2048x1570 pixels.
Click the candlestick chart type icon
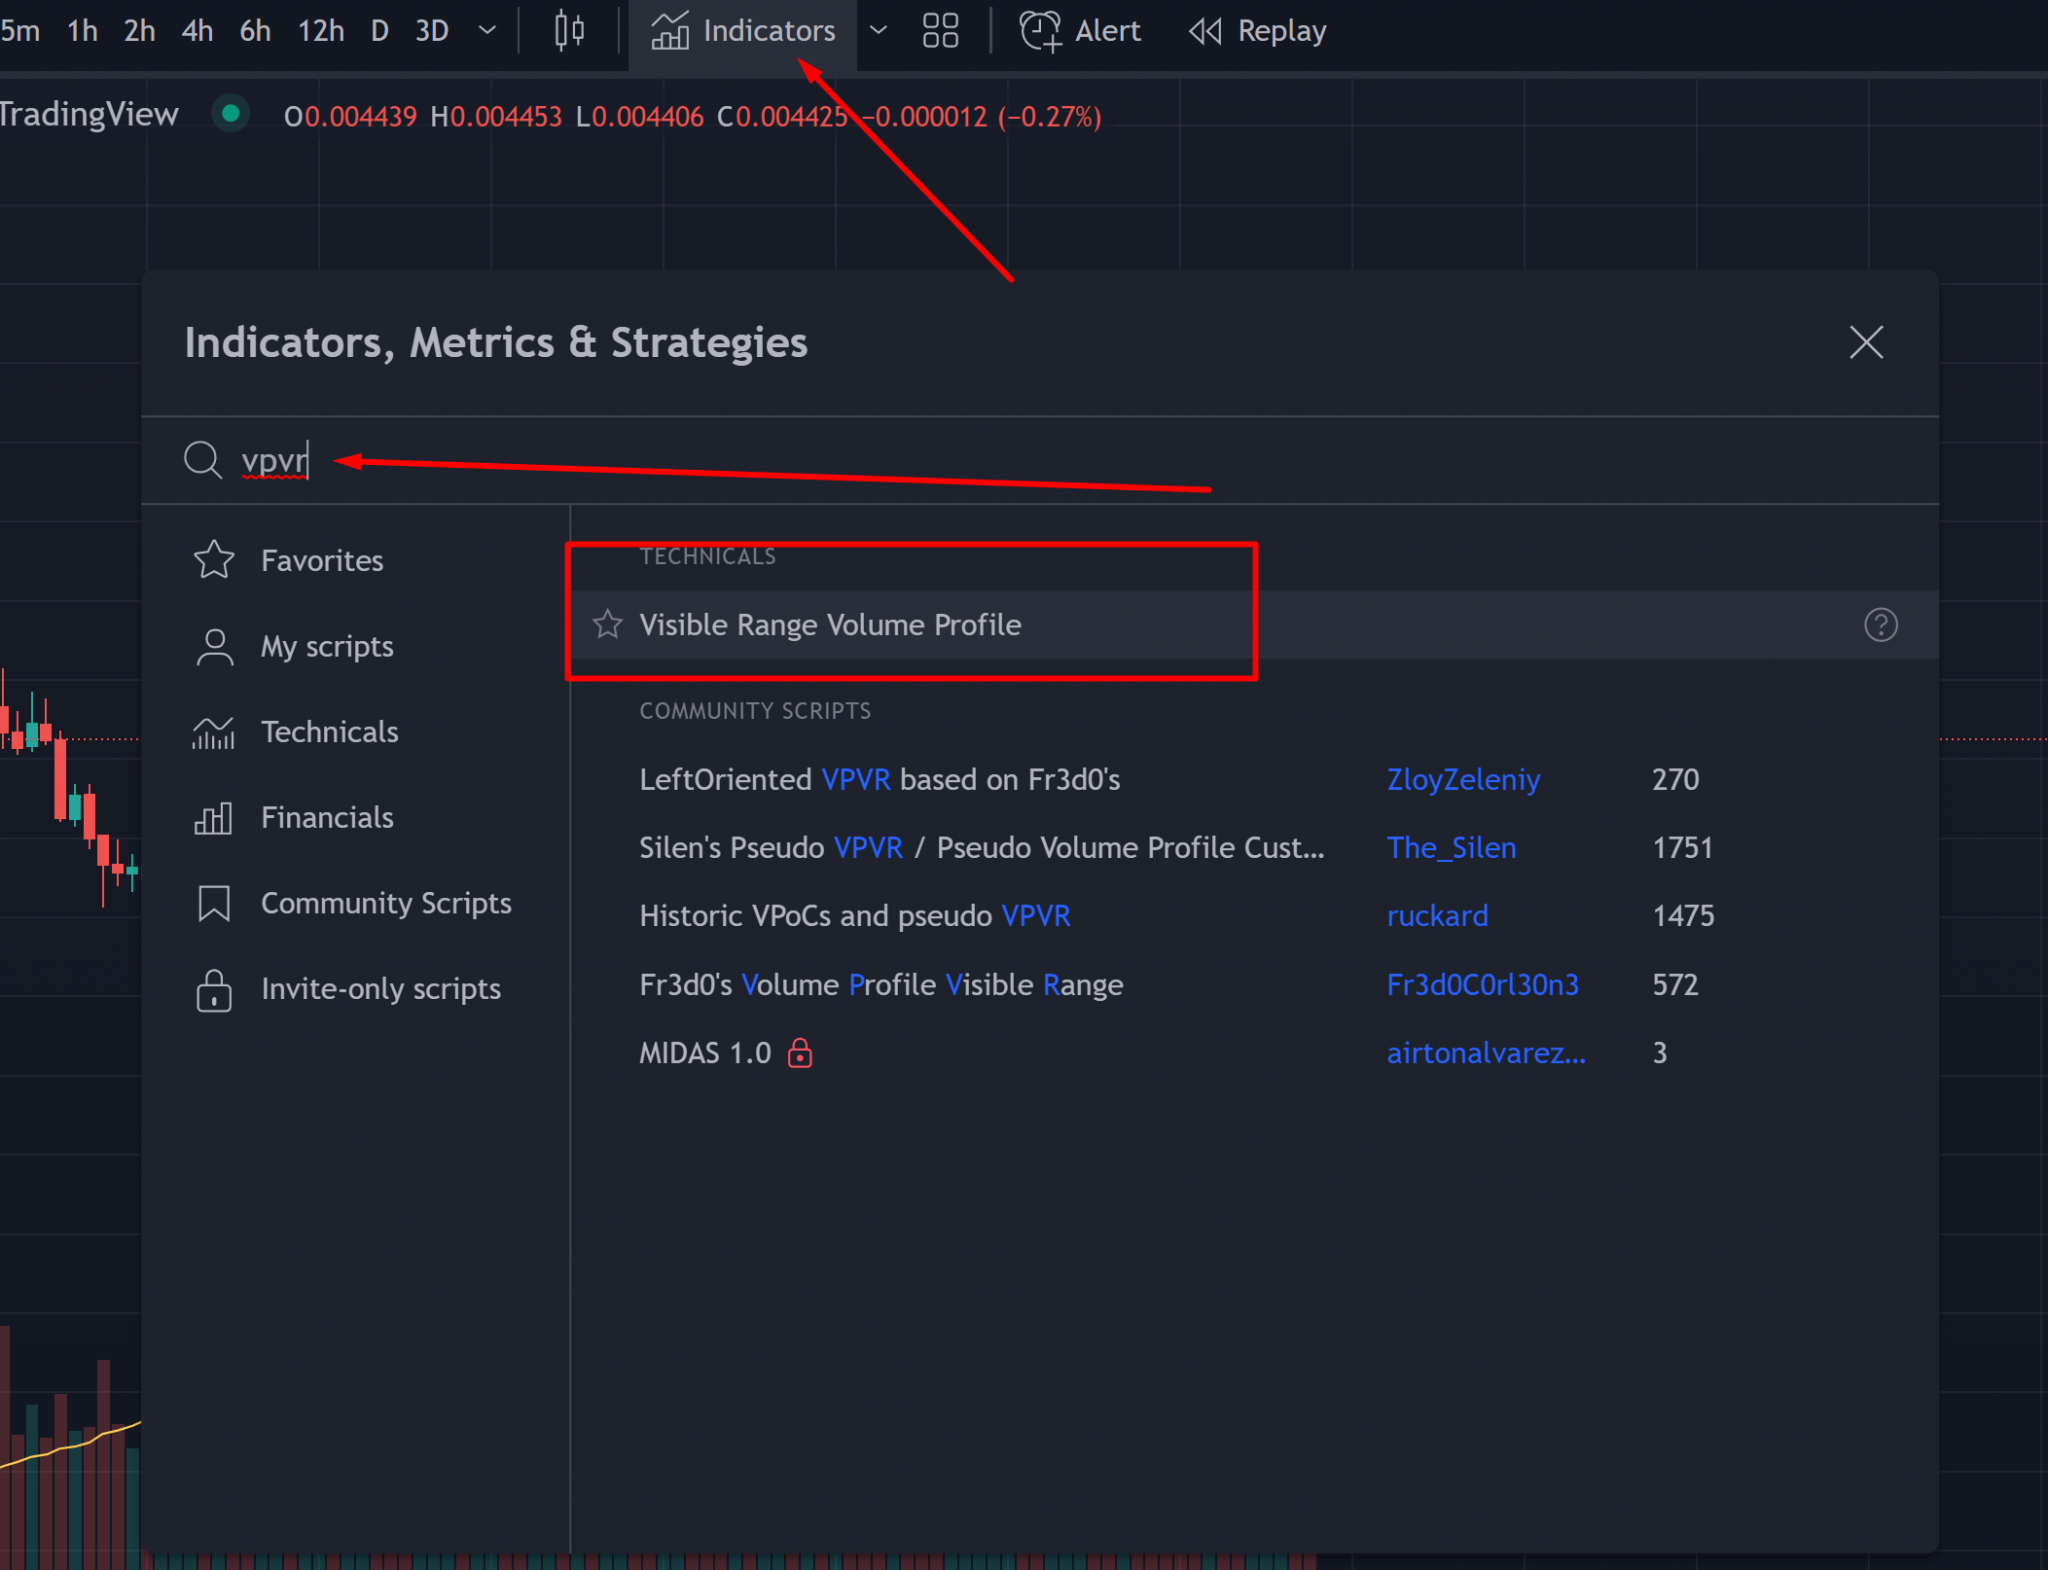(569, 31)
